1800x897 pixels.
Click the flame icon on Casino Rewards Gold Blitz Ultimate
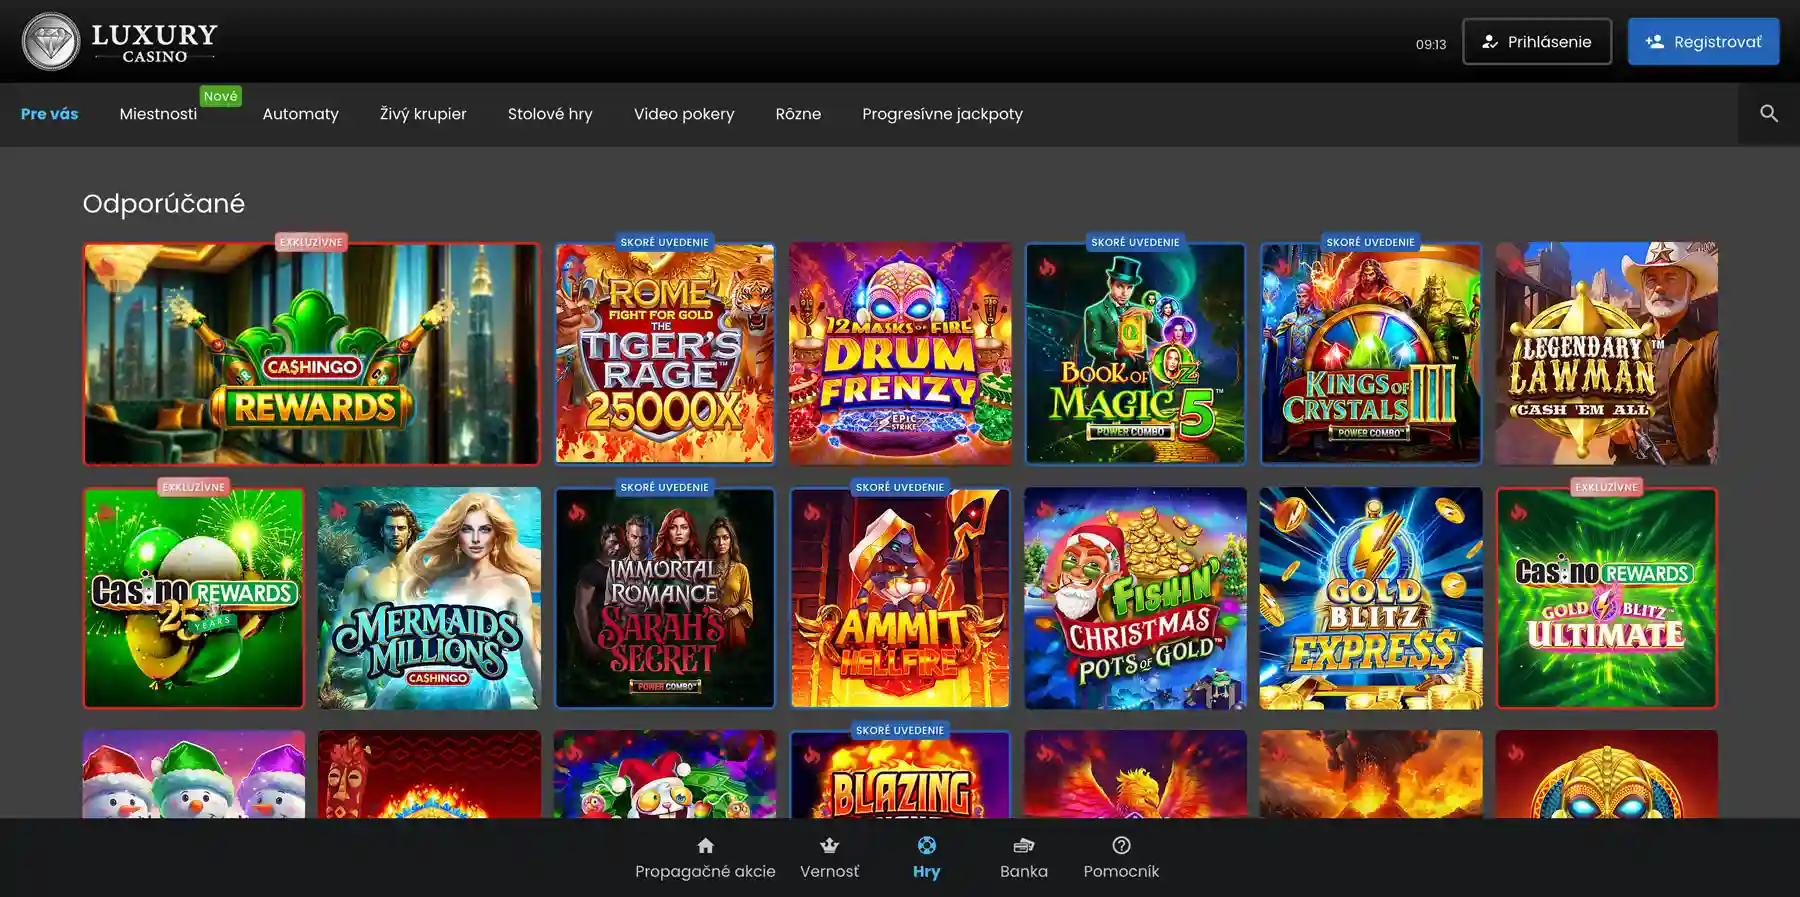[1518, 512]
